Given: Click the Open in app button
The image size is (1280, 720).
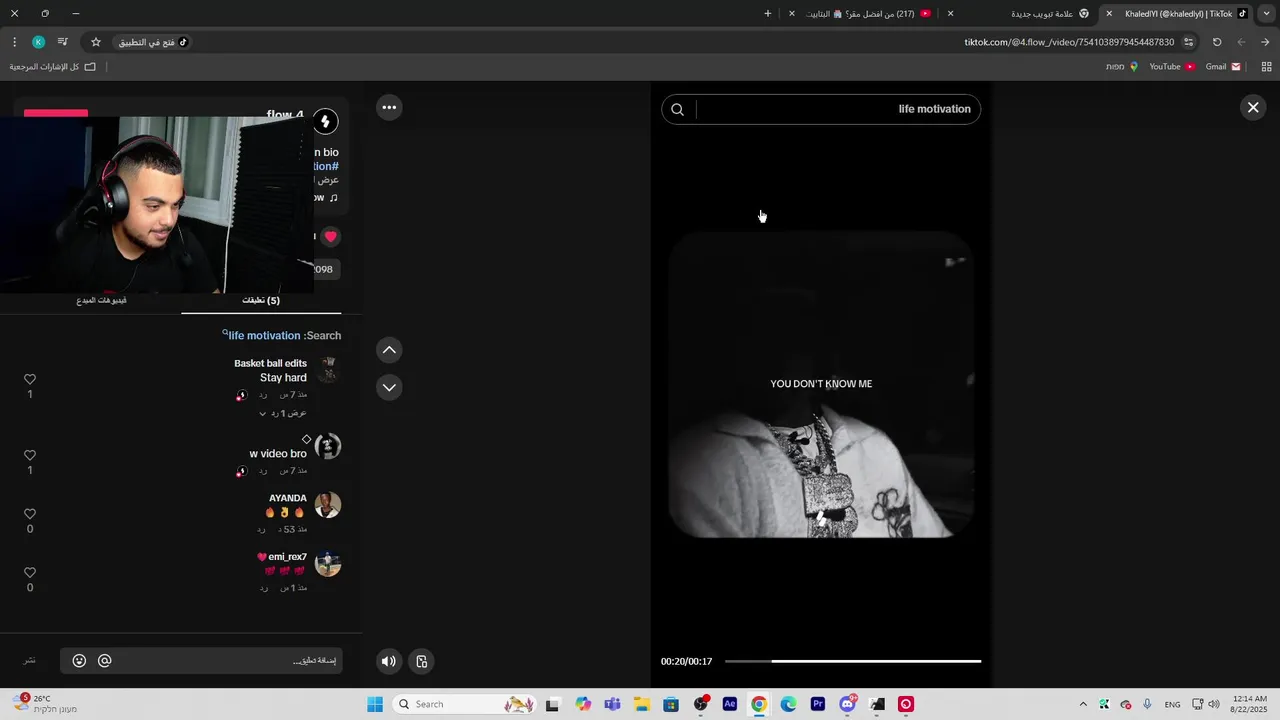Looking at the screenshot, I should pyautogui.click(x=153, y=42).
